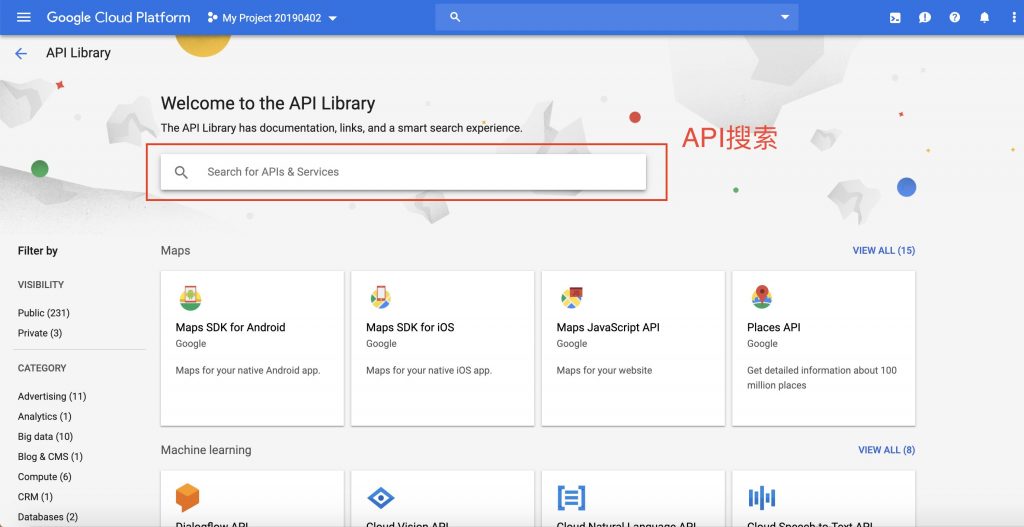Click the magnifier in top search bar
The image size is (1024, 527).
coord(455,17)
